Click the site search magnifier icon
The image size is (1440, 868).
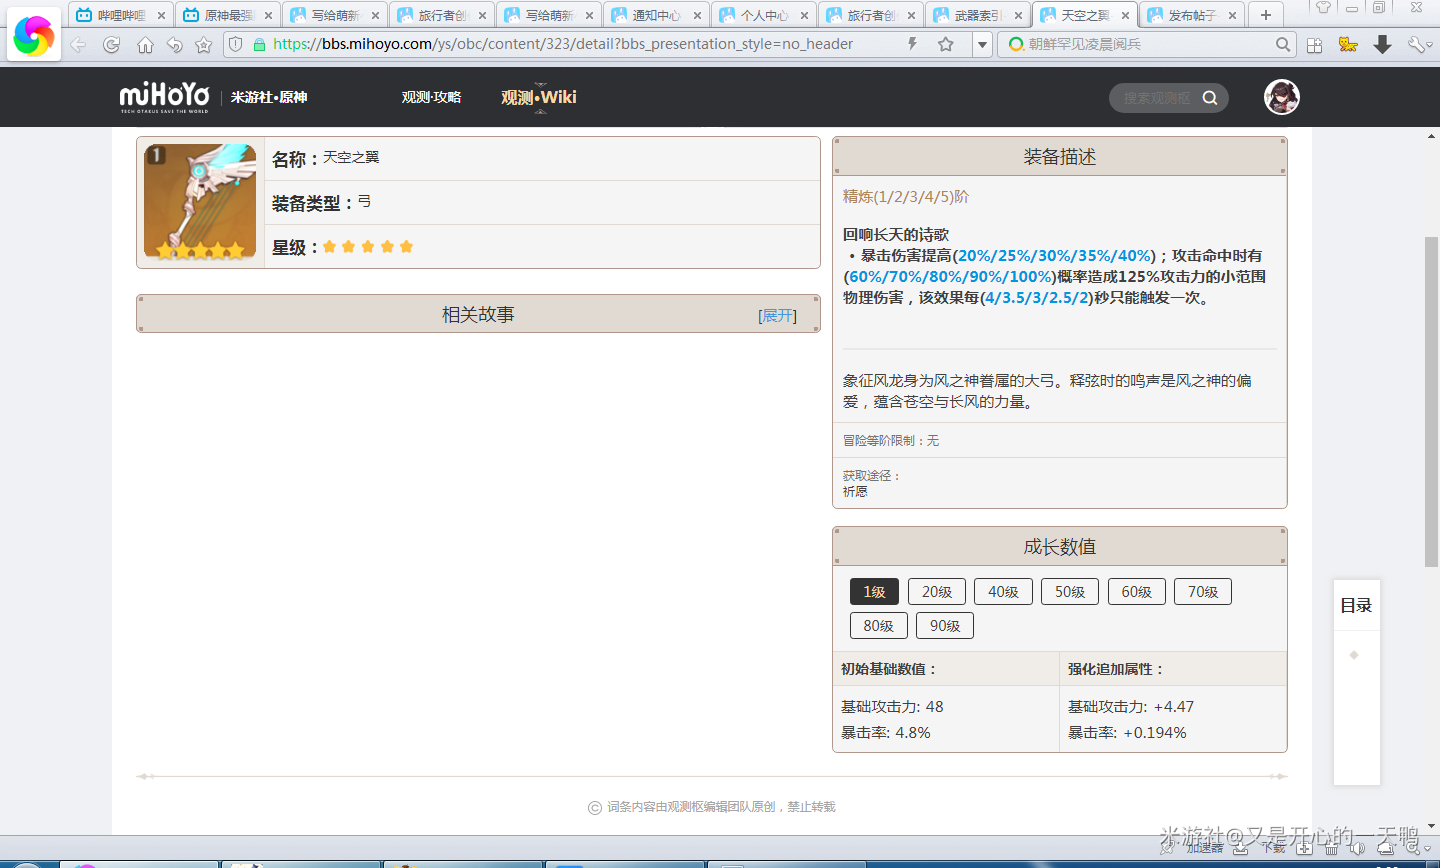coord(1210,98)
